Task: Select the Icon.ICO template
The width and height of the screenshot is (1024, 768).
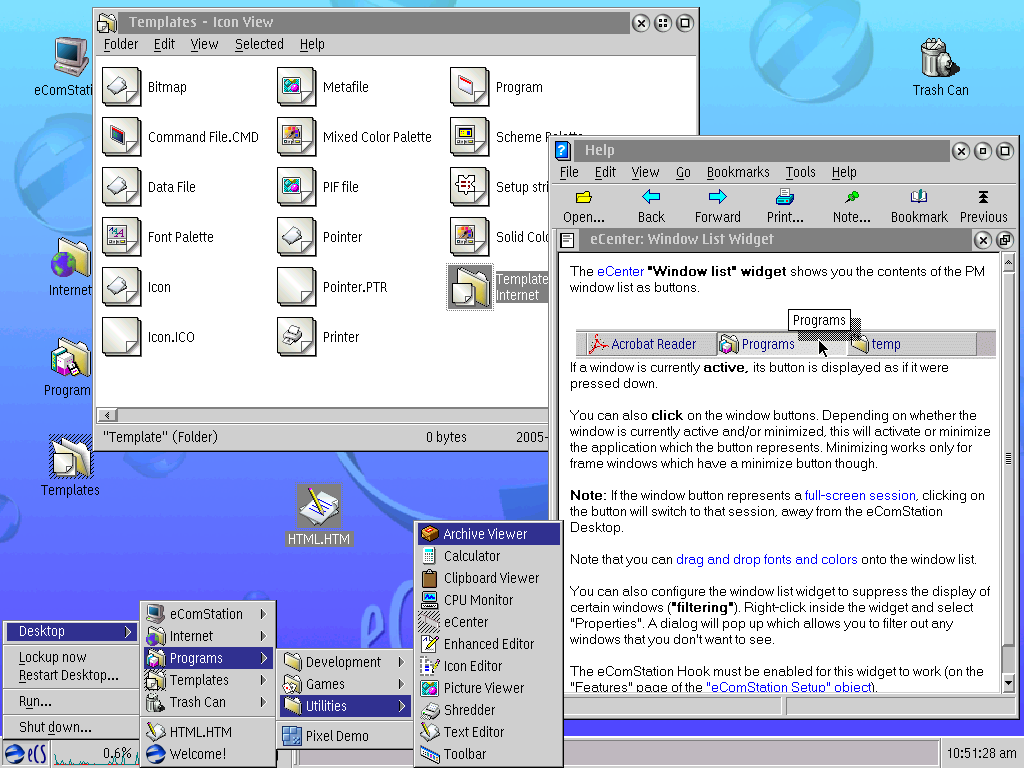Action: 121,337
